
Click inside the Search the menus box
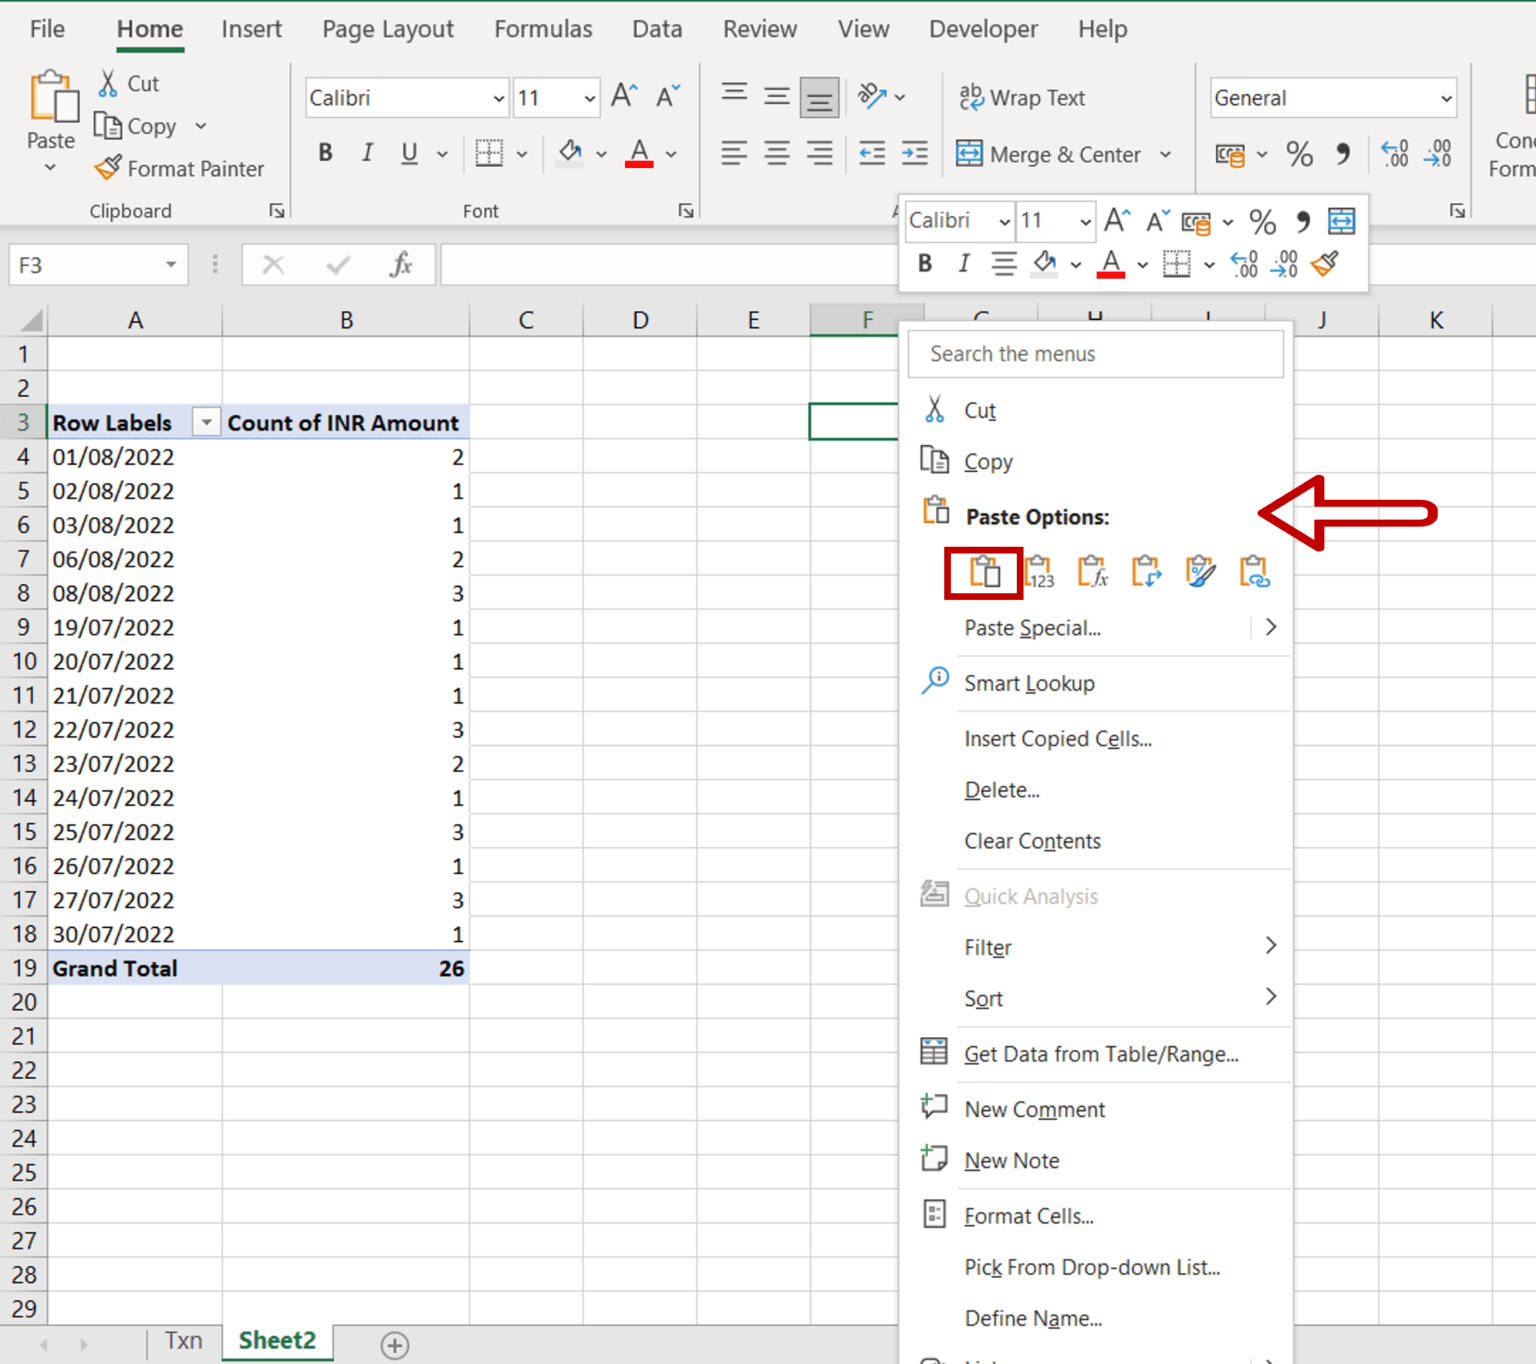[1095, 353]
